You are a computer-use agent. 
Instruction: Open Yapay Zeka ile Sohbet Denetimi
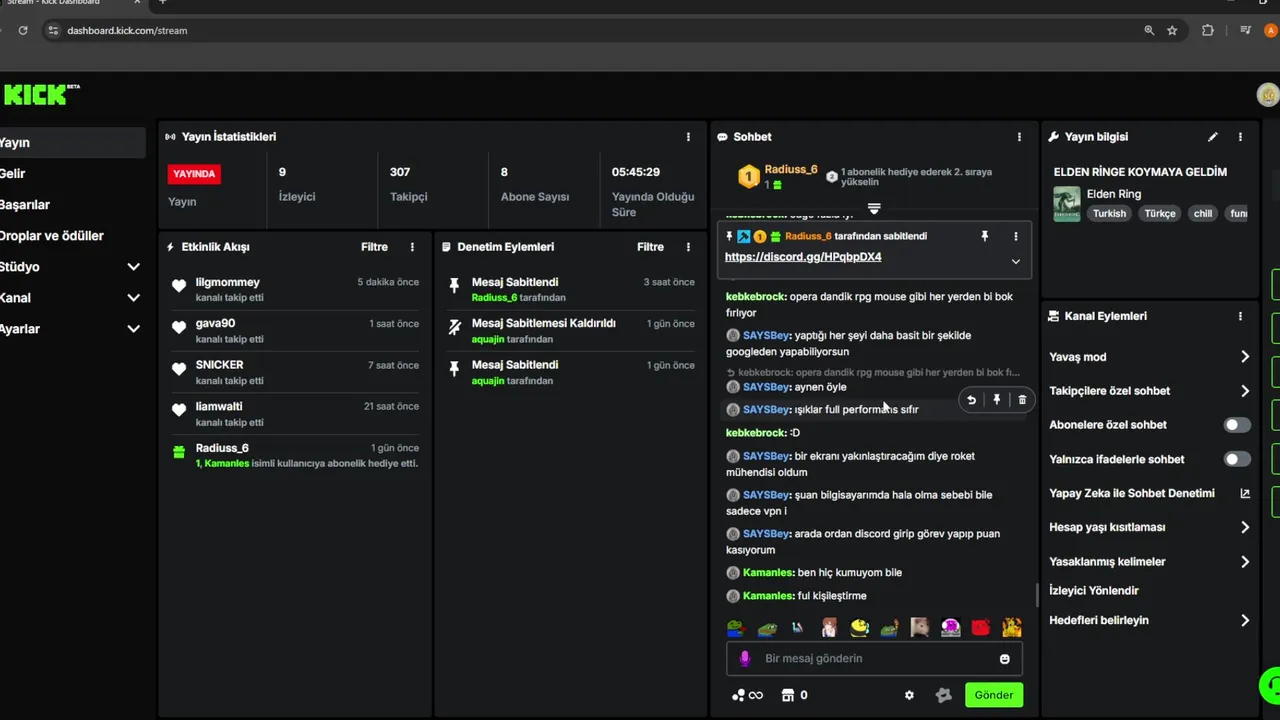pos(1149,493)
